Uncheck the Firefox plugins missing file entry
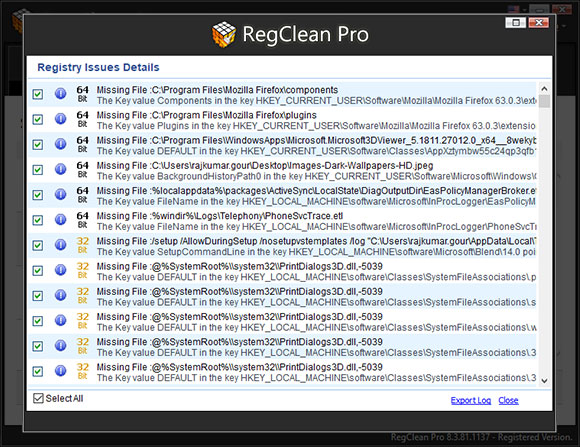 pyautogui.click(x=37, y=120)
